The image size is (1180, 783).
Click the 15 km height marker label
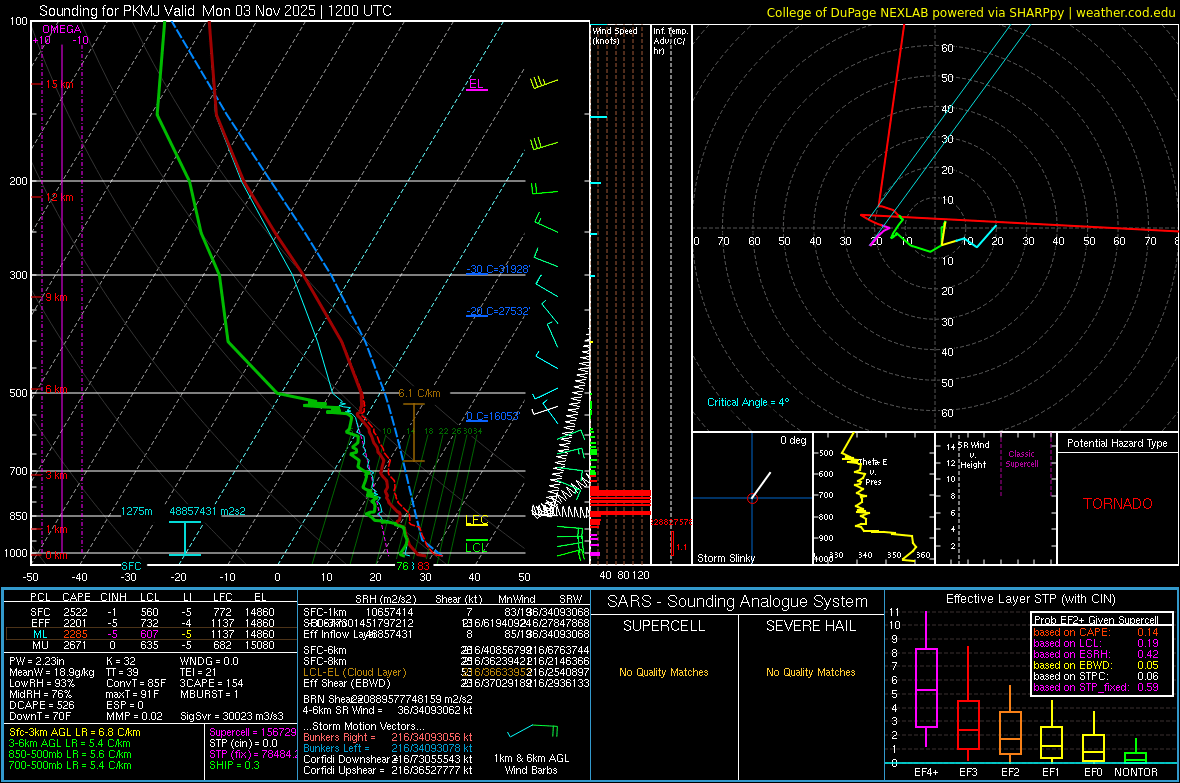(59, 84)
